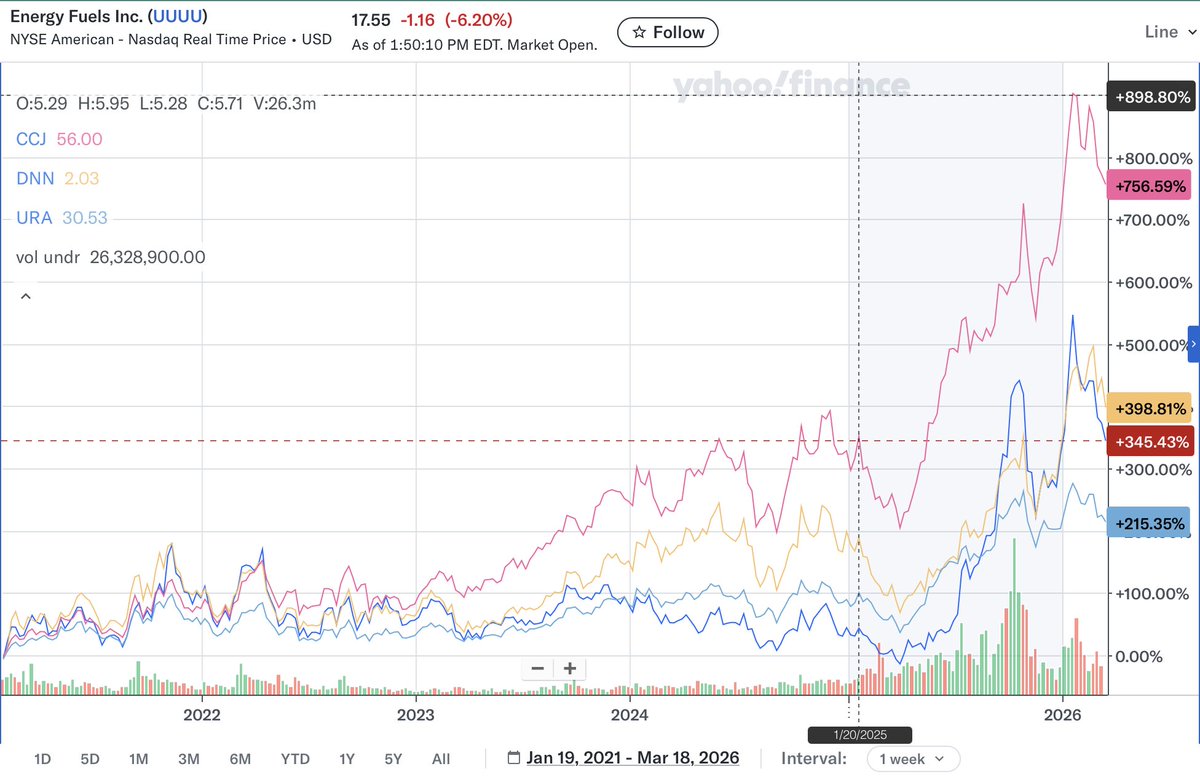Click the 17.55 current price
This screenshot has width=1200, height=777.
pos(373,18)
